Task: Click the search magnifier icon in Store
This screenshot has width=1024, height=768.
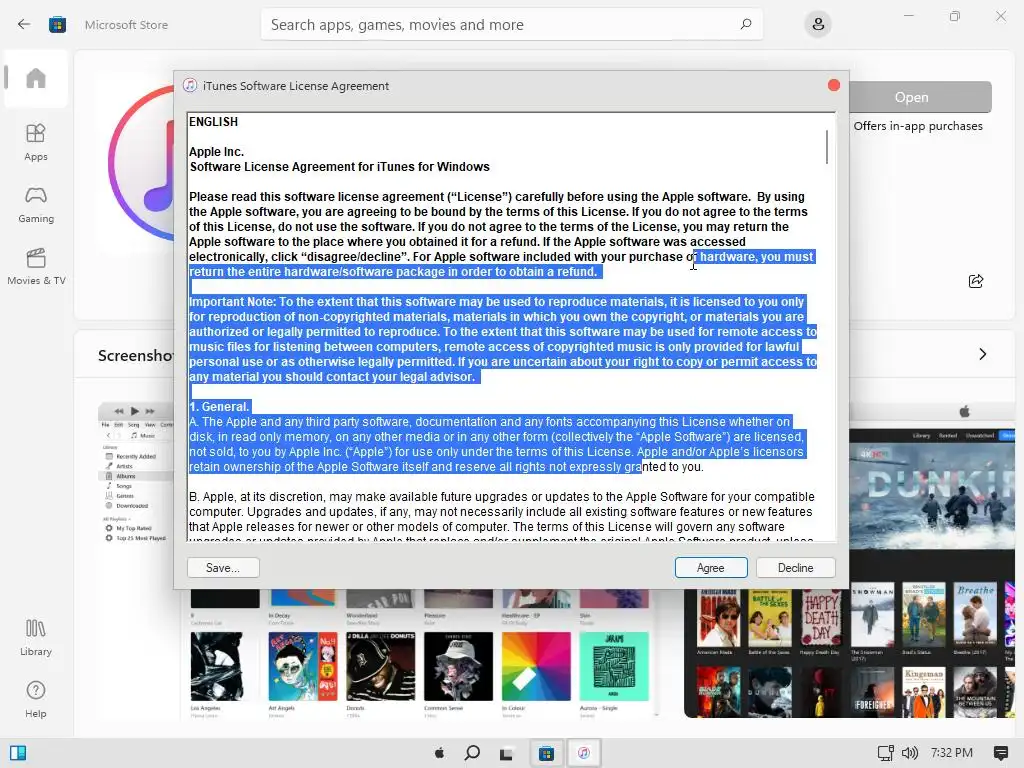Action: [746, 25]
